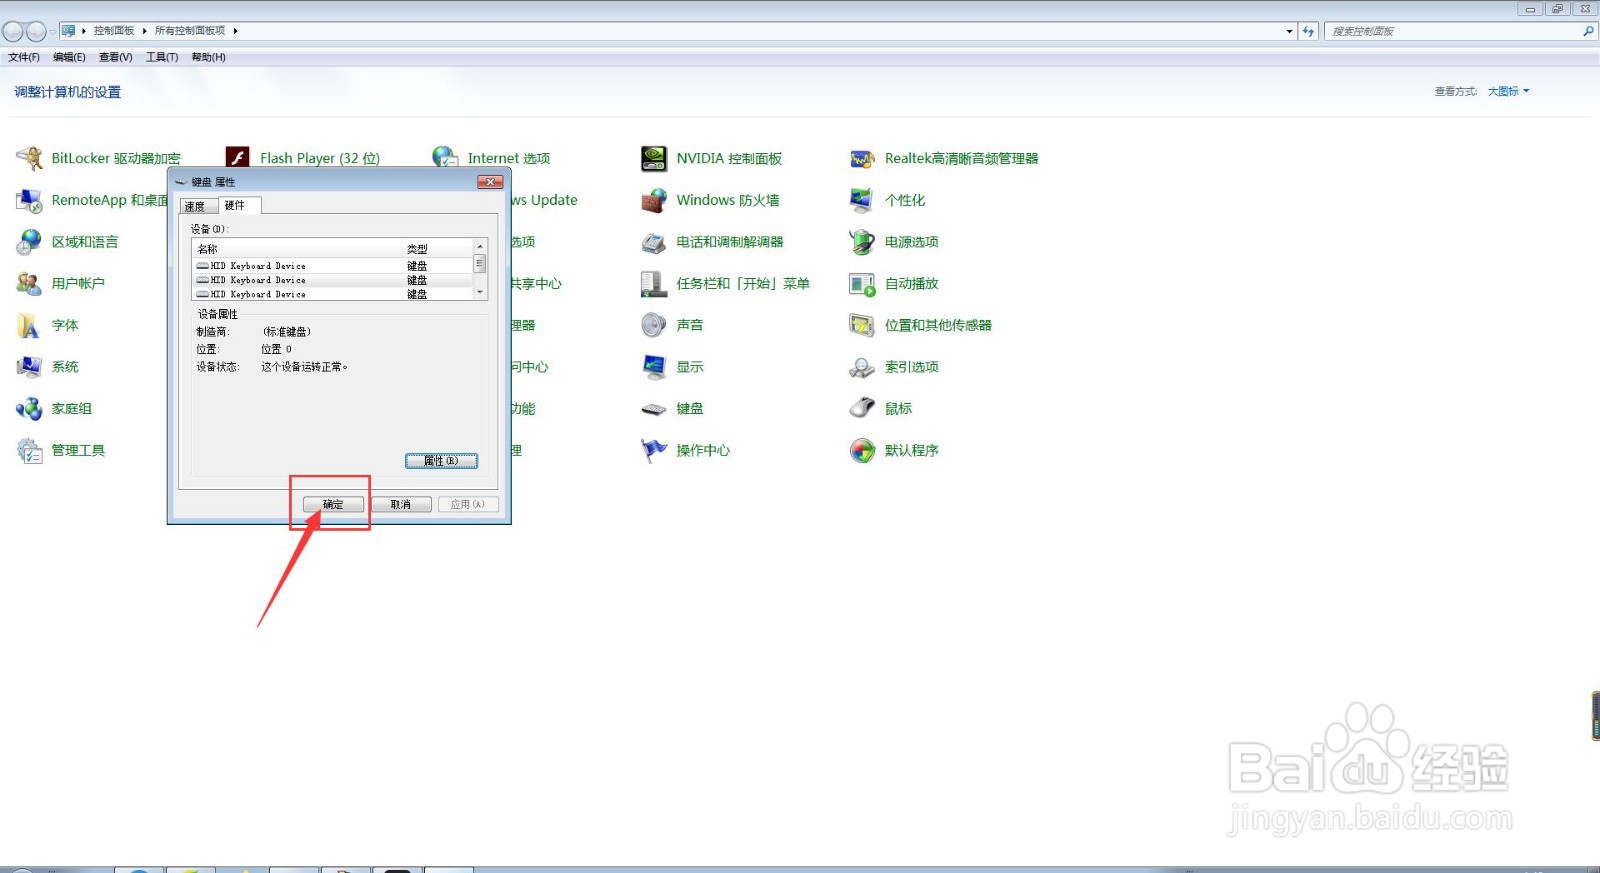Click the Back navigation arrow
The image size is (1600, 873).
(x=13, y=31)
